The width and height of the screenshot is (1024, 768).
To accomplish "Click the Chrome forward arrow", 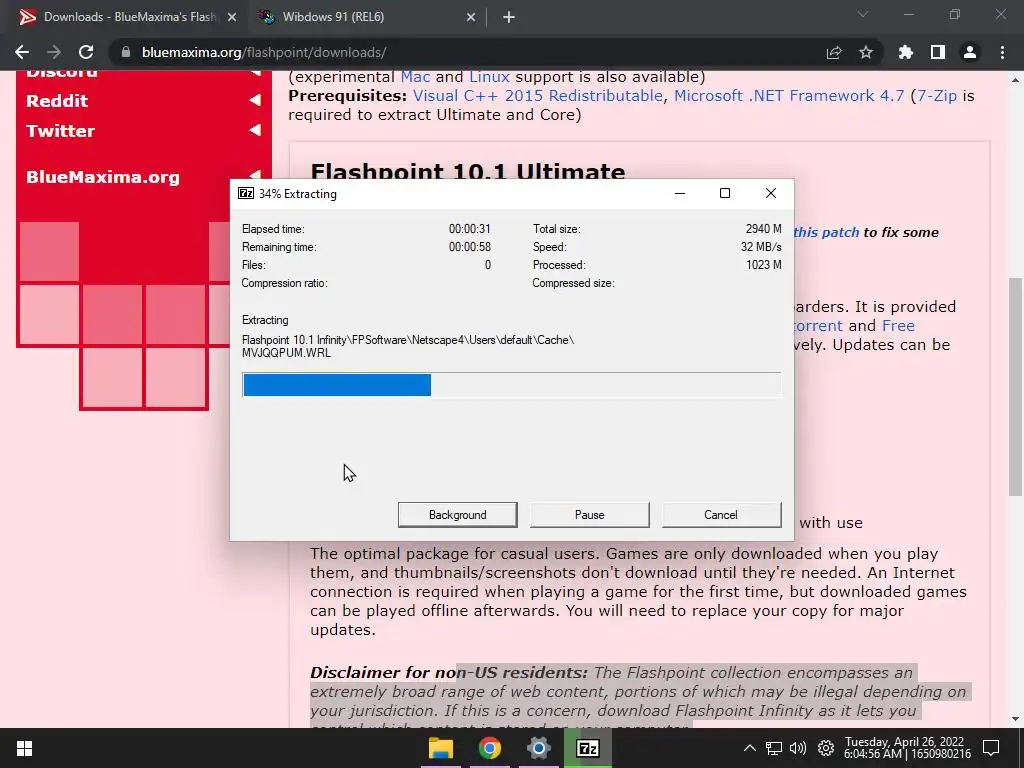I will [x=54, y=52].
